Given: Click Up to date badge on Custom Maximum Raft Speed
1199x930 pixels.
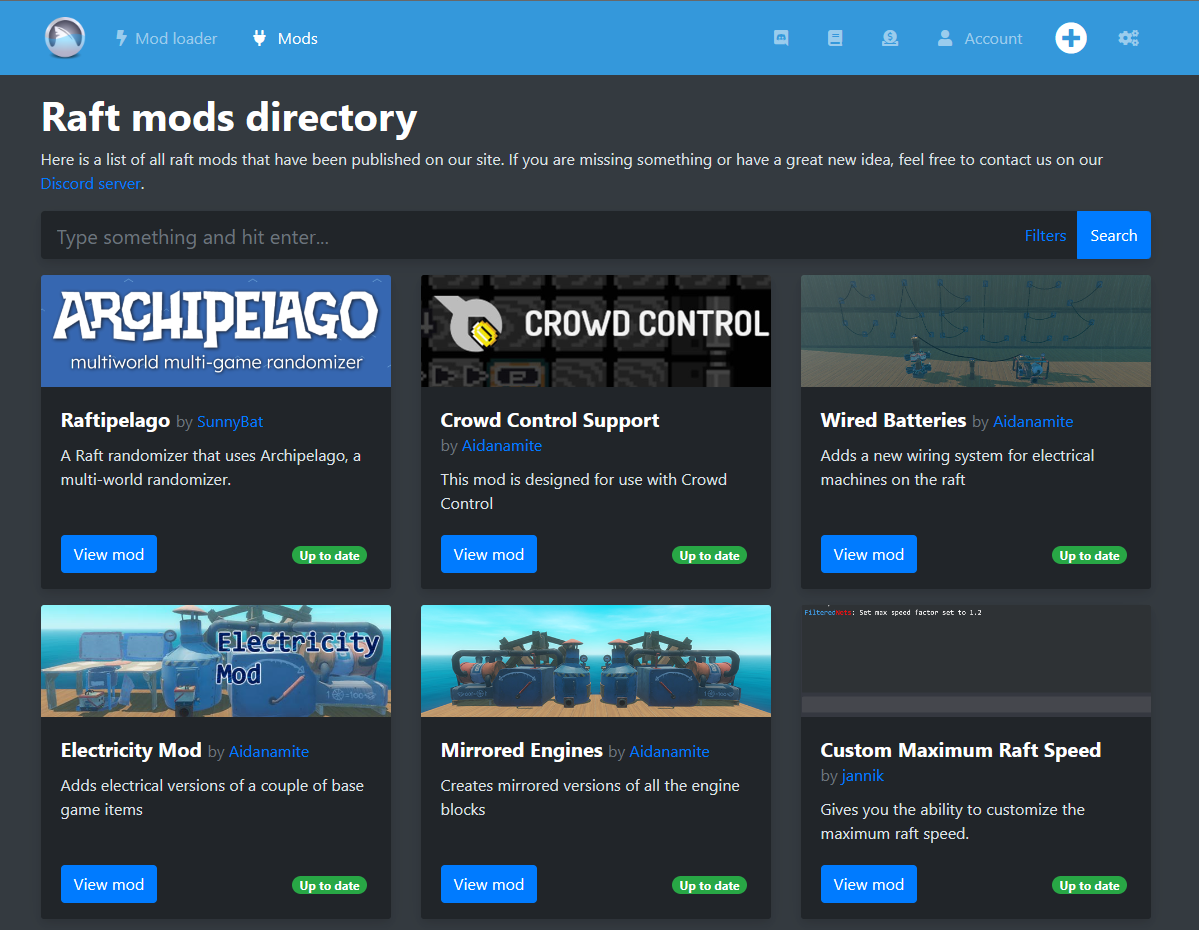Looking at the screenshot, I should (1090, 886).
